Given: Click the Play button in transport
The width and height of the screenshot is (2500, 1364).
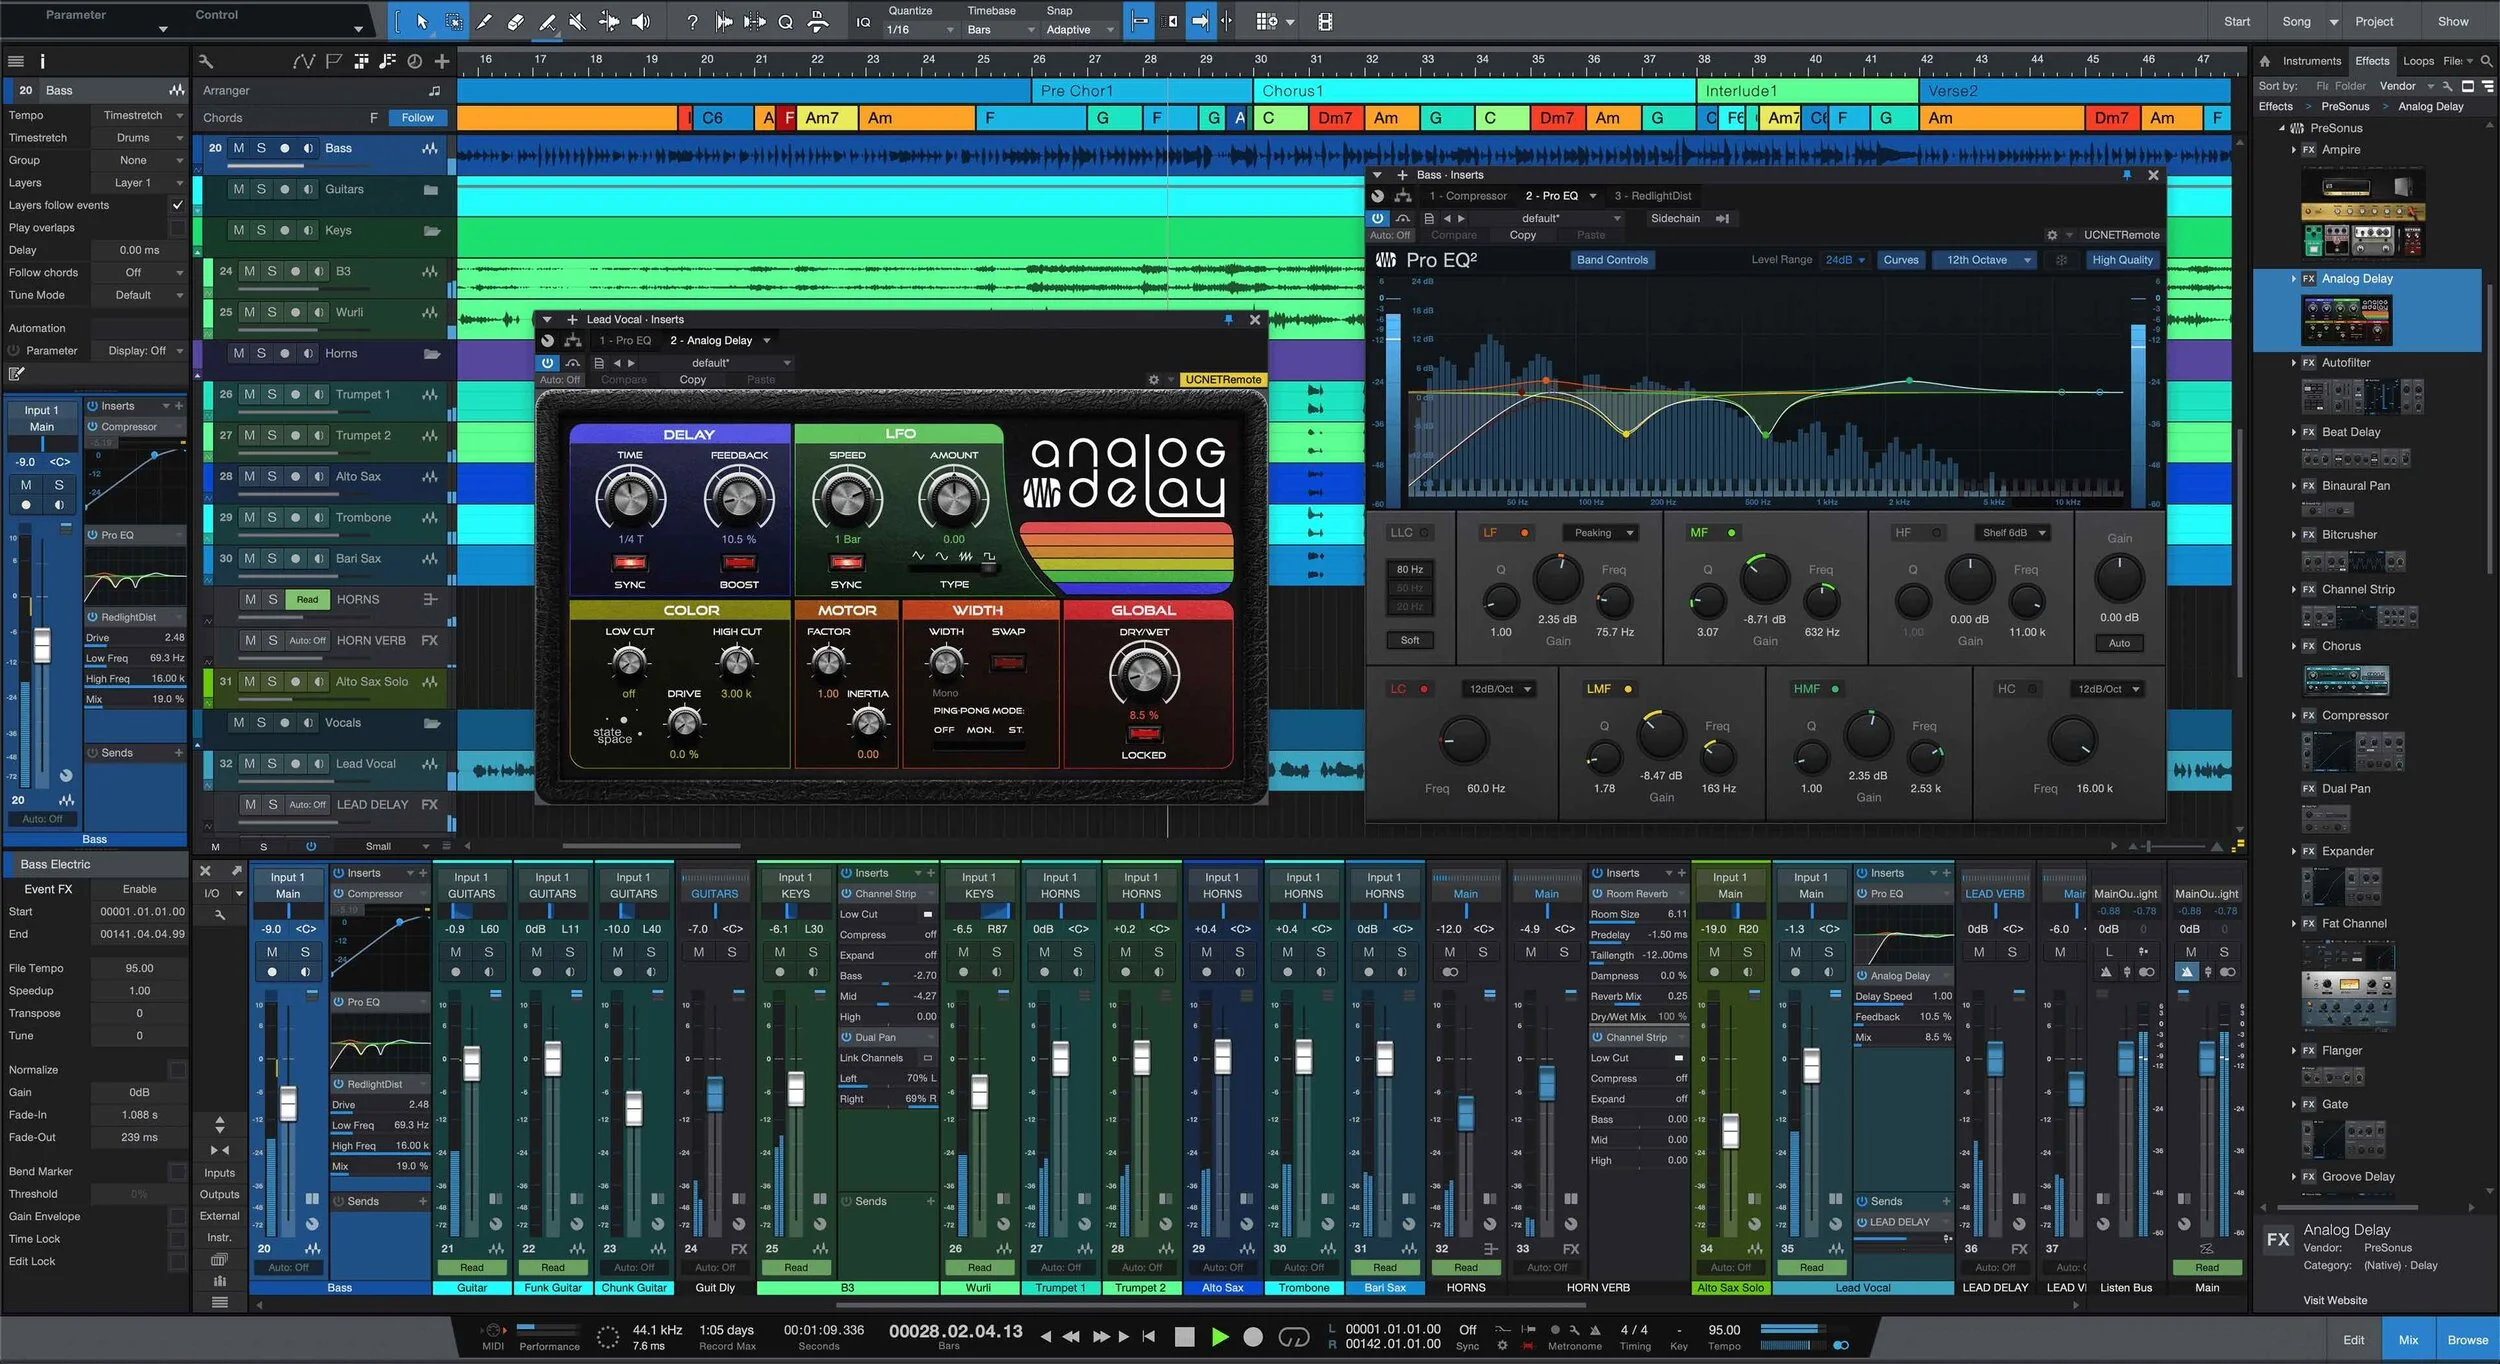Looking at the screenshot, I should point(1219,1336).
